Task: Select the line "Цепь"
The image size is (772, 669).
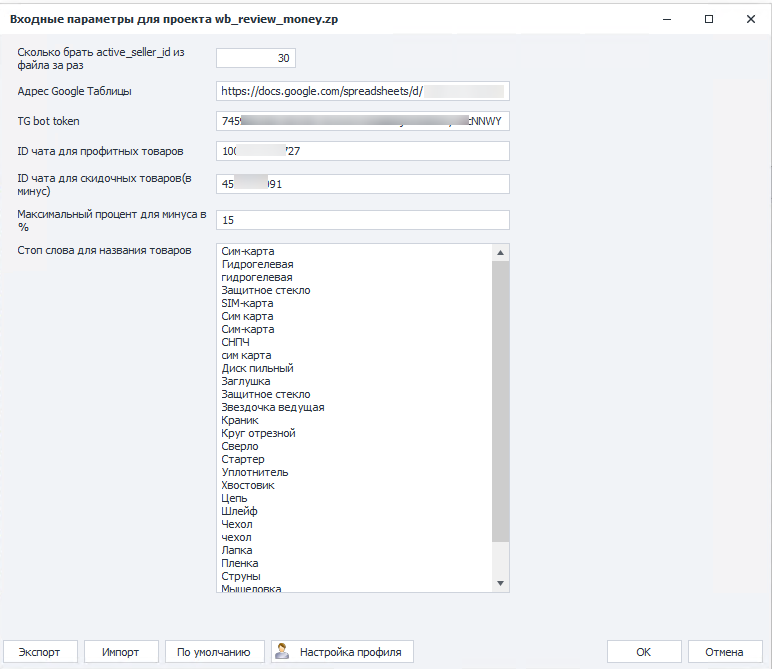Action: 234,498
